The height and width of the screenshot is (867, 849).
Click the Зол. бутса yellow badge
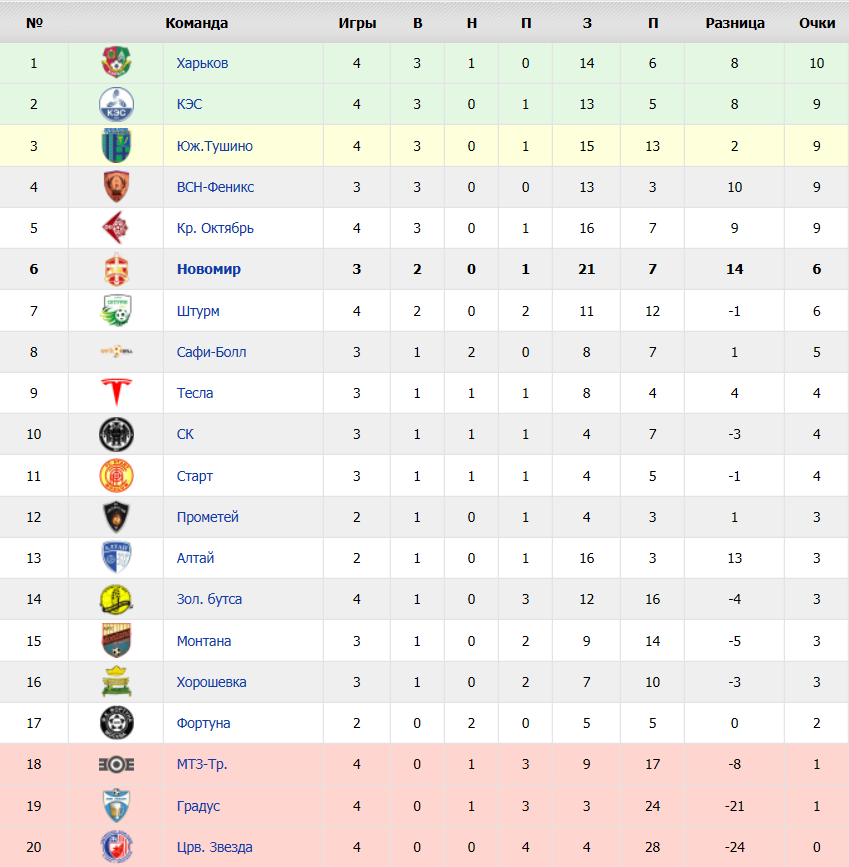[x=116, y=599]
